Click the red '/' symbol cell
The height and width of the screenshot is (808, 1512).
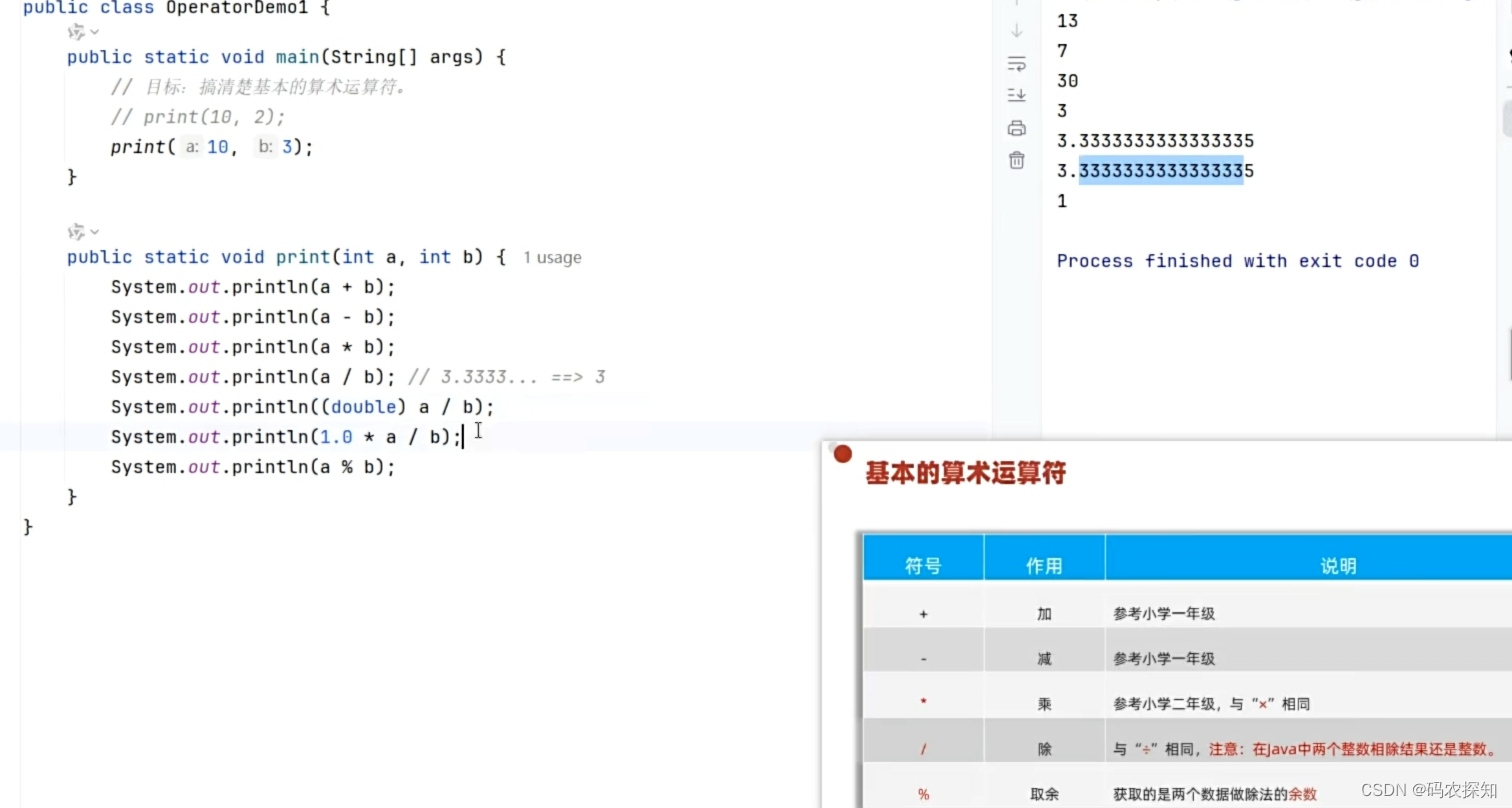(923, 749)
